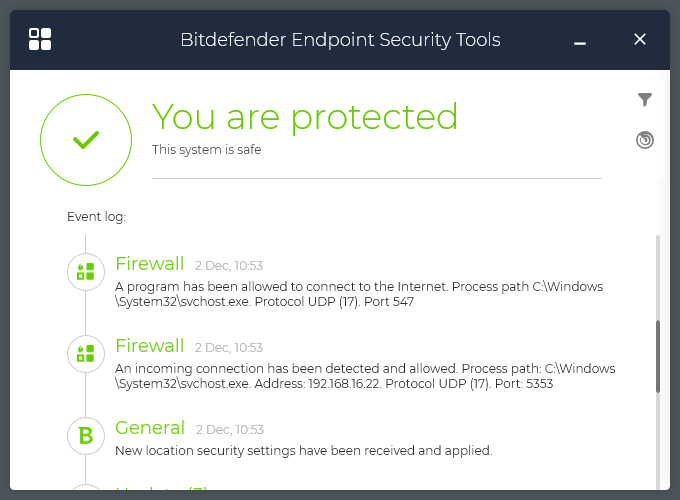680x500 pixels.
Task: Close the Bitdefender Endpoint Security Tools window
Action: 640,40
